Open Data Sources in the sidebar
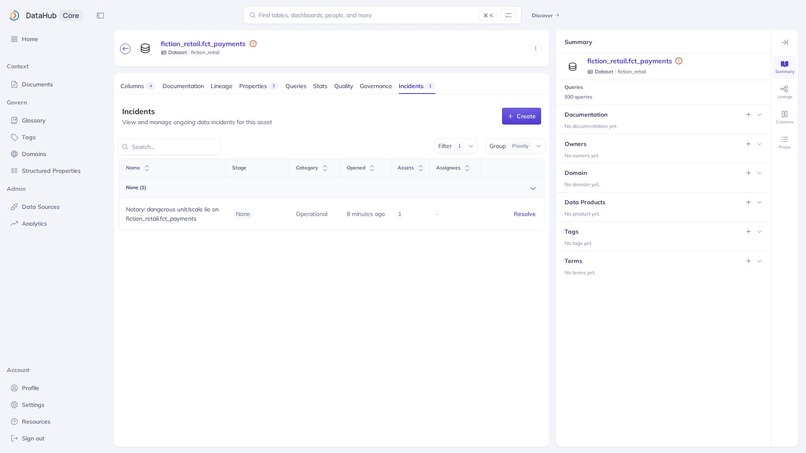806x453 pixels. tap(35, 207)
